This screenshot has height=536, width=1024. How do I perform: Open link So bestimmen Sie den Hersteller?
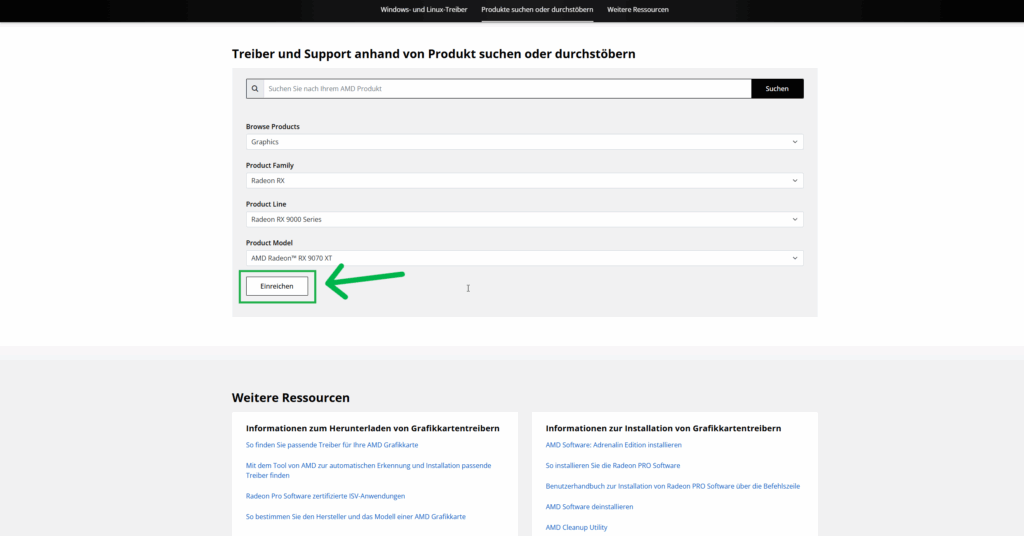[355, 516]
